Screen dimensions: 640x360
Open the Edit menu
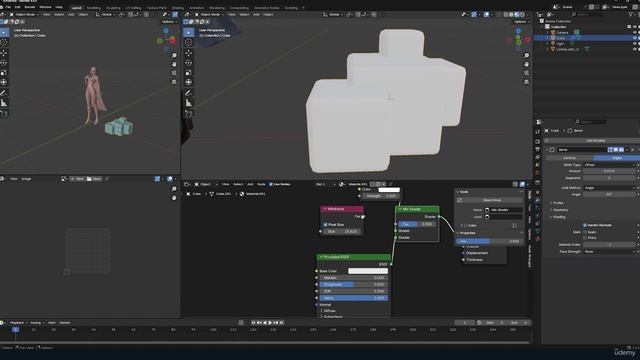(18, 7)
